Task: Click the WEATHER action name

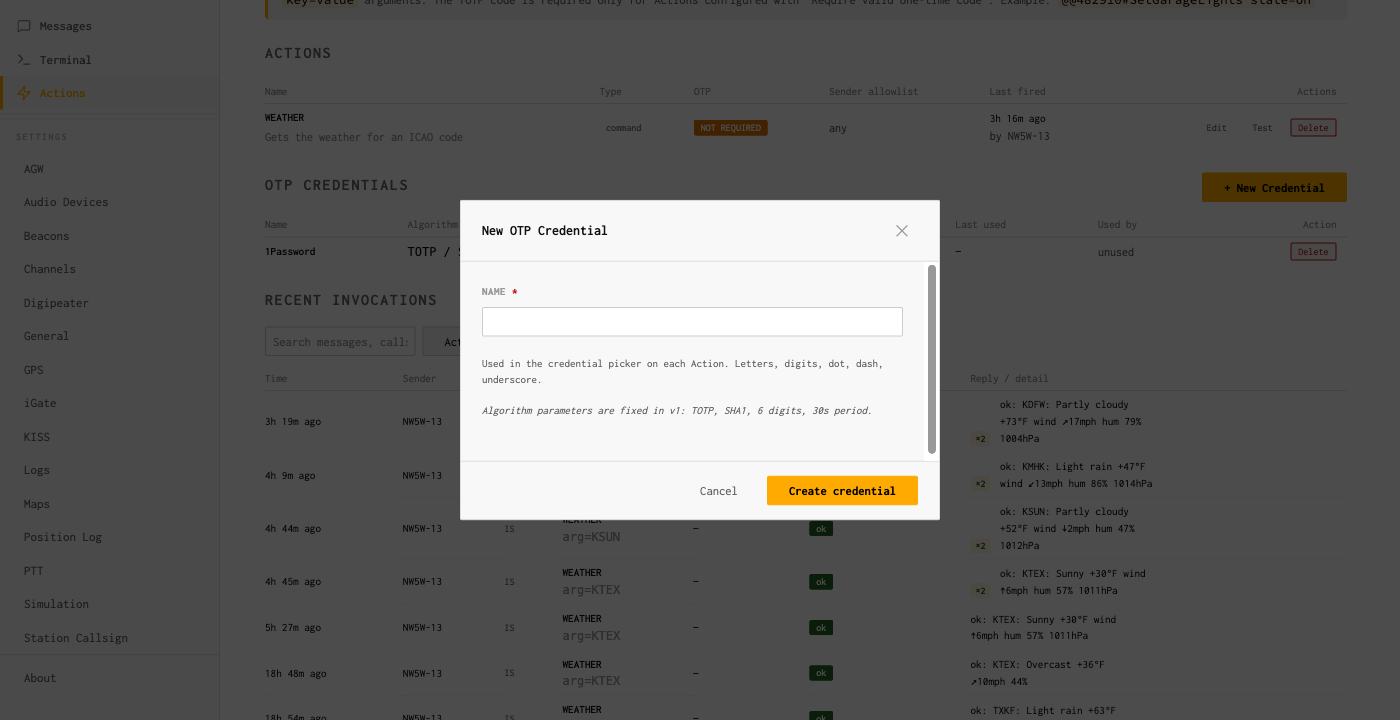Action: coord(284,118)
